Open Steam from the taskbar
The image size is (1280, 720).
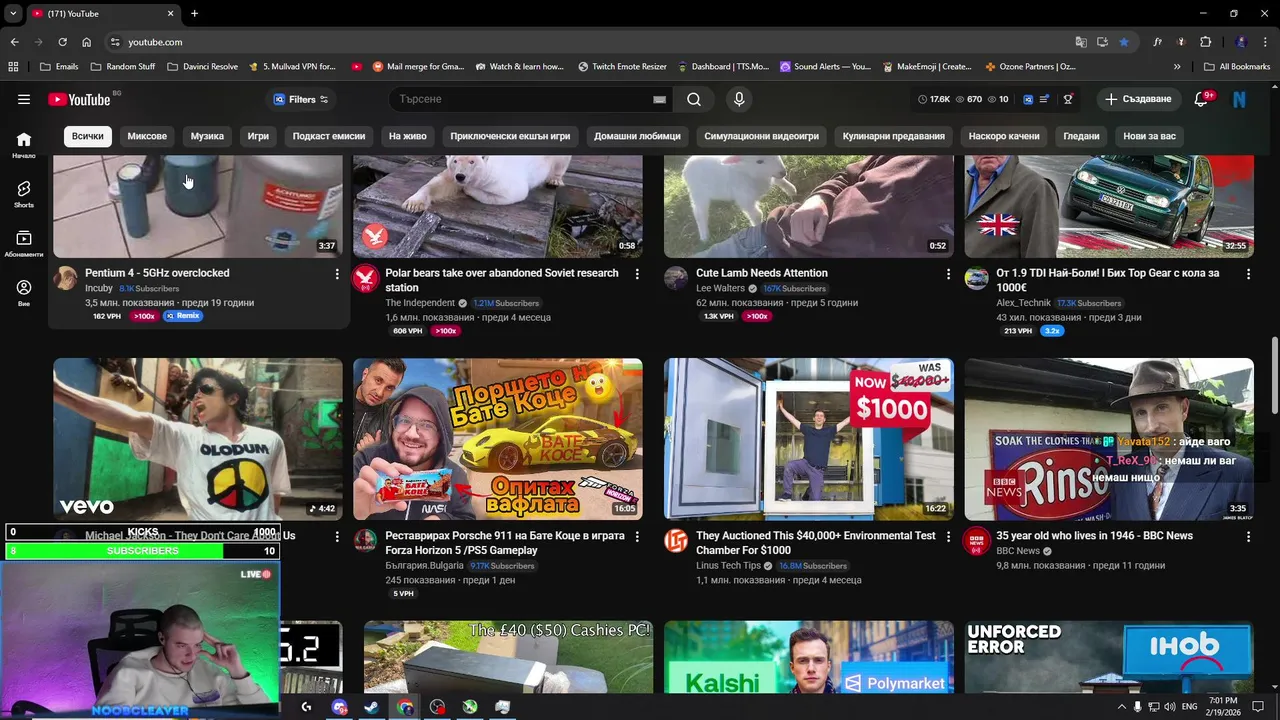point(371,707)
